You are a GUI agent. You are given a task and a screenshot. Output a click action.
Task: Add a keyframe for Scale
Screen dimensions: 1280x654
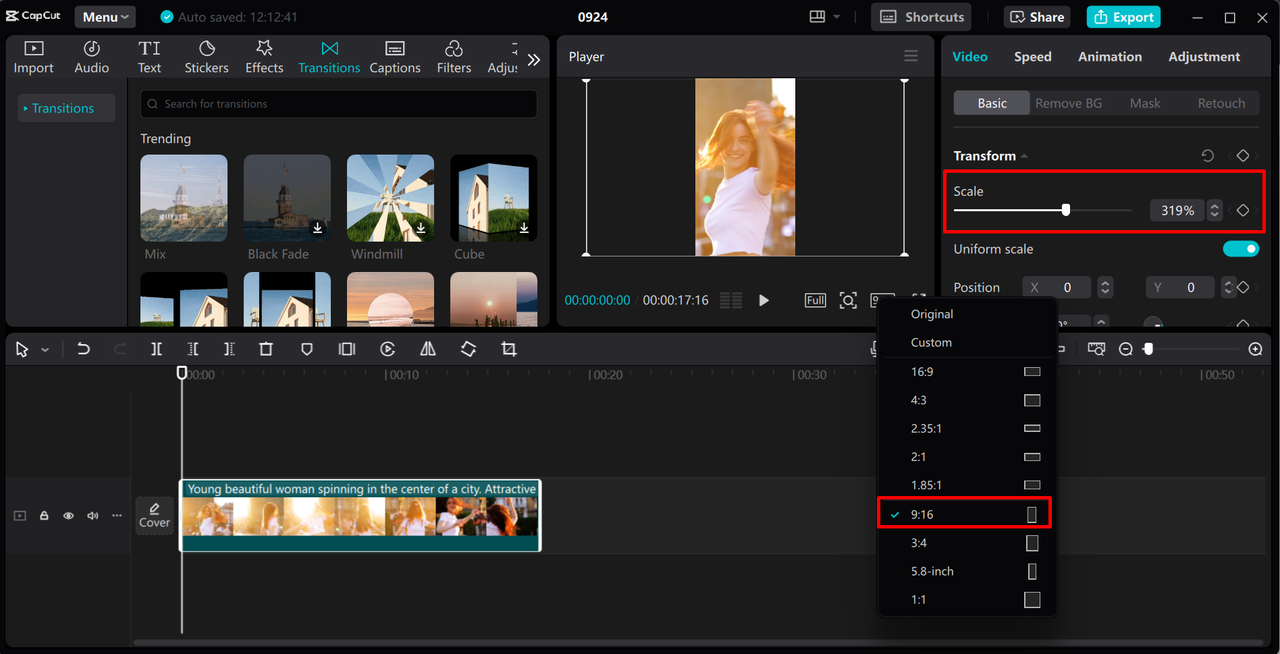(1243, 210)
